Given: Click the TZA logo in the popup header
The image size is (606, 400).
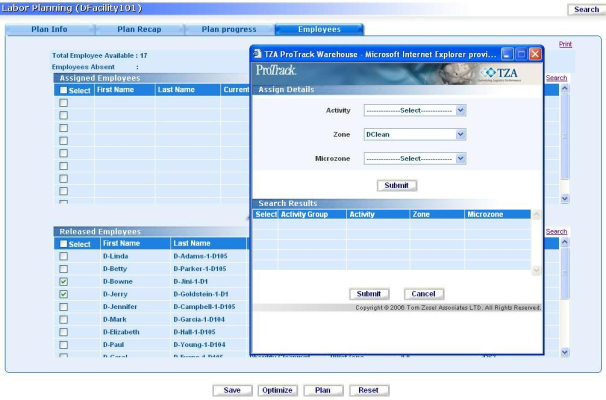Looking at the screenshot, I should (x=510, y=73).
